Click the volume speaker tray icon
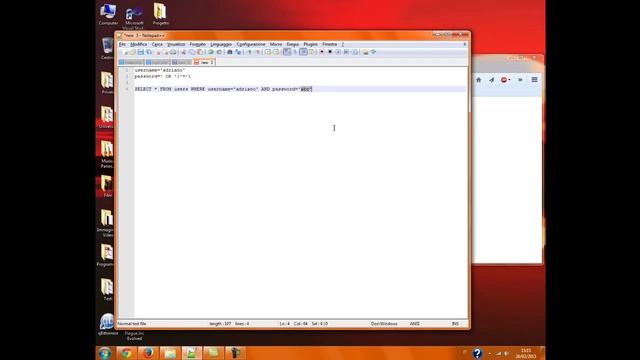 507,353
